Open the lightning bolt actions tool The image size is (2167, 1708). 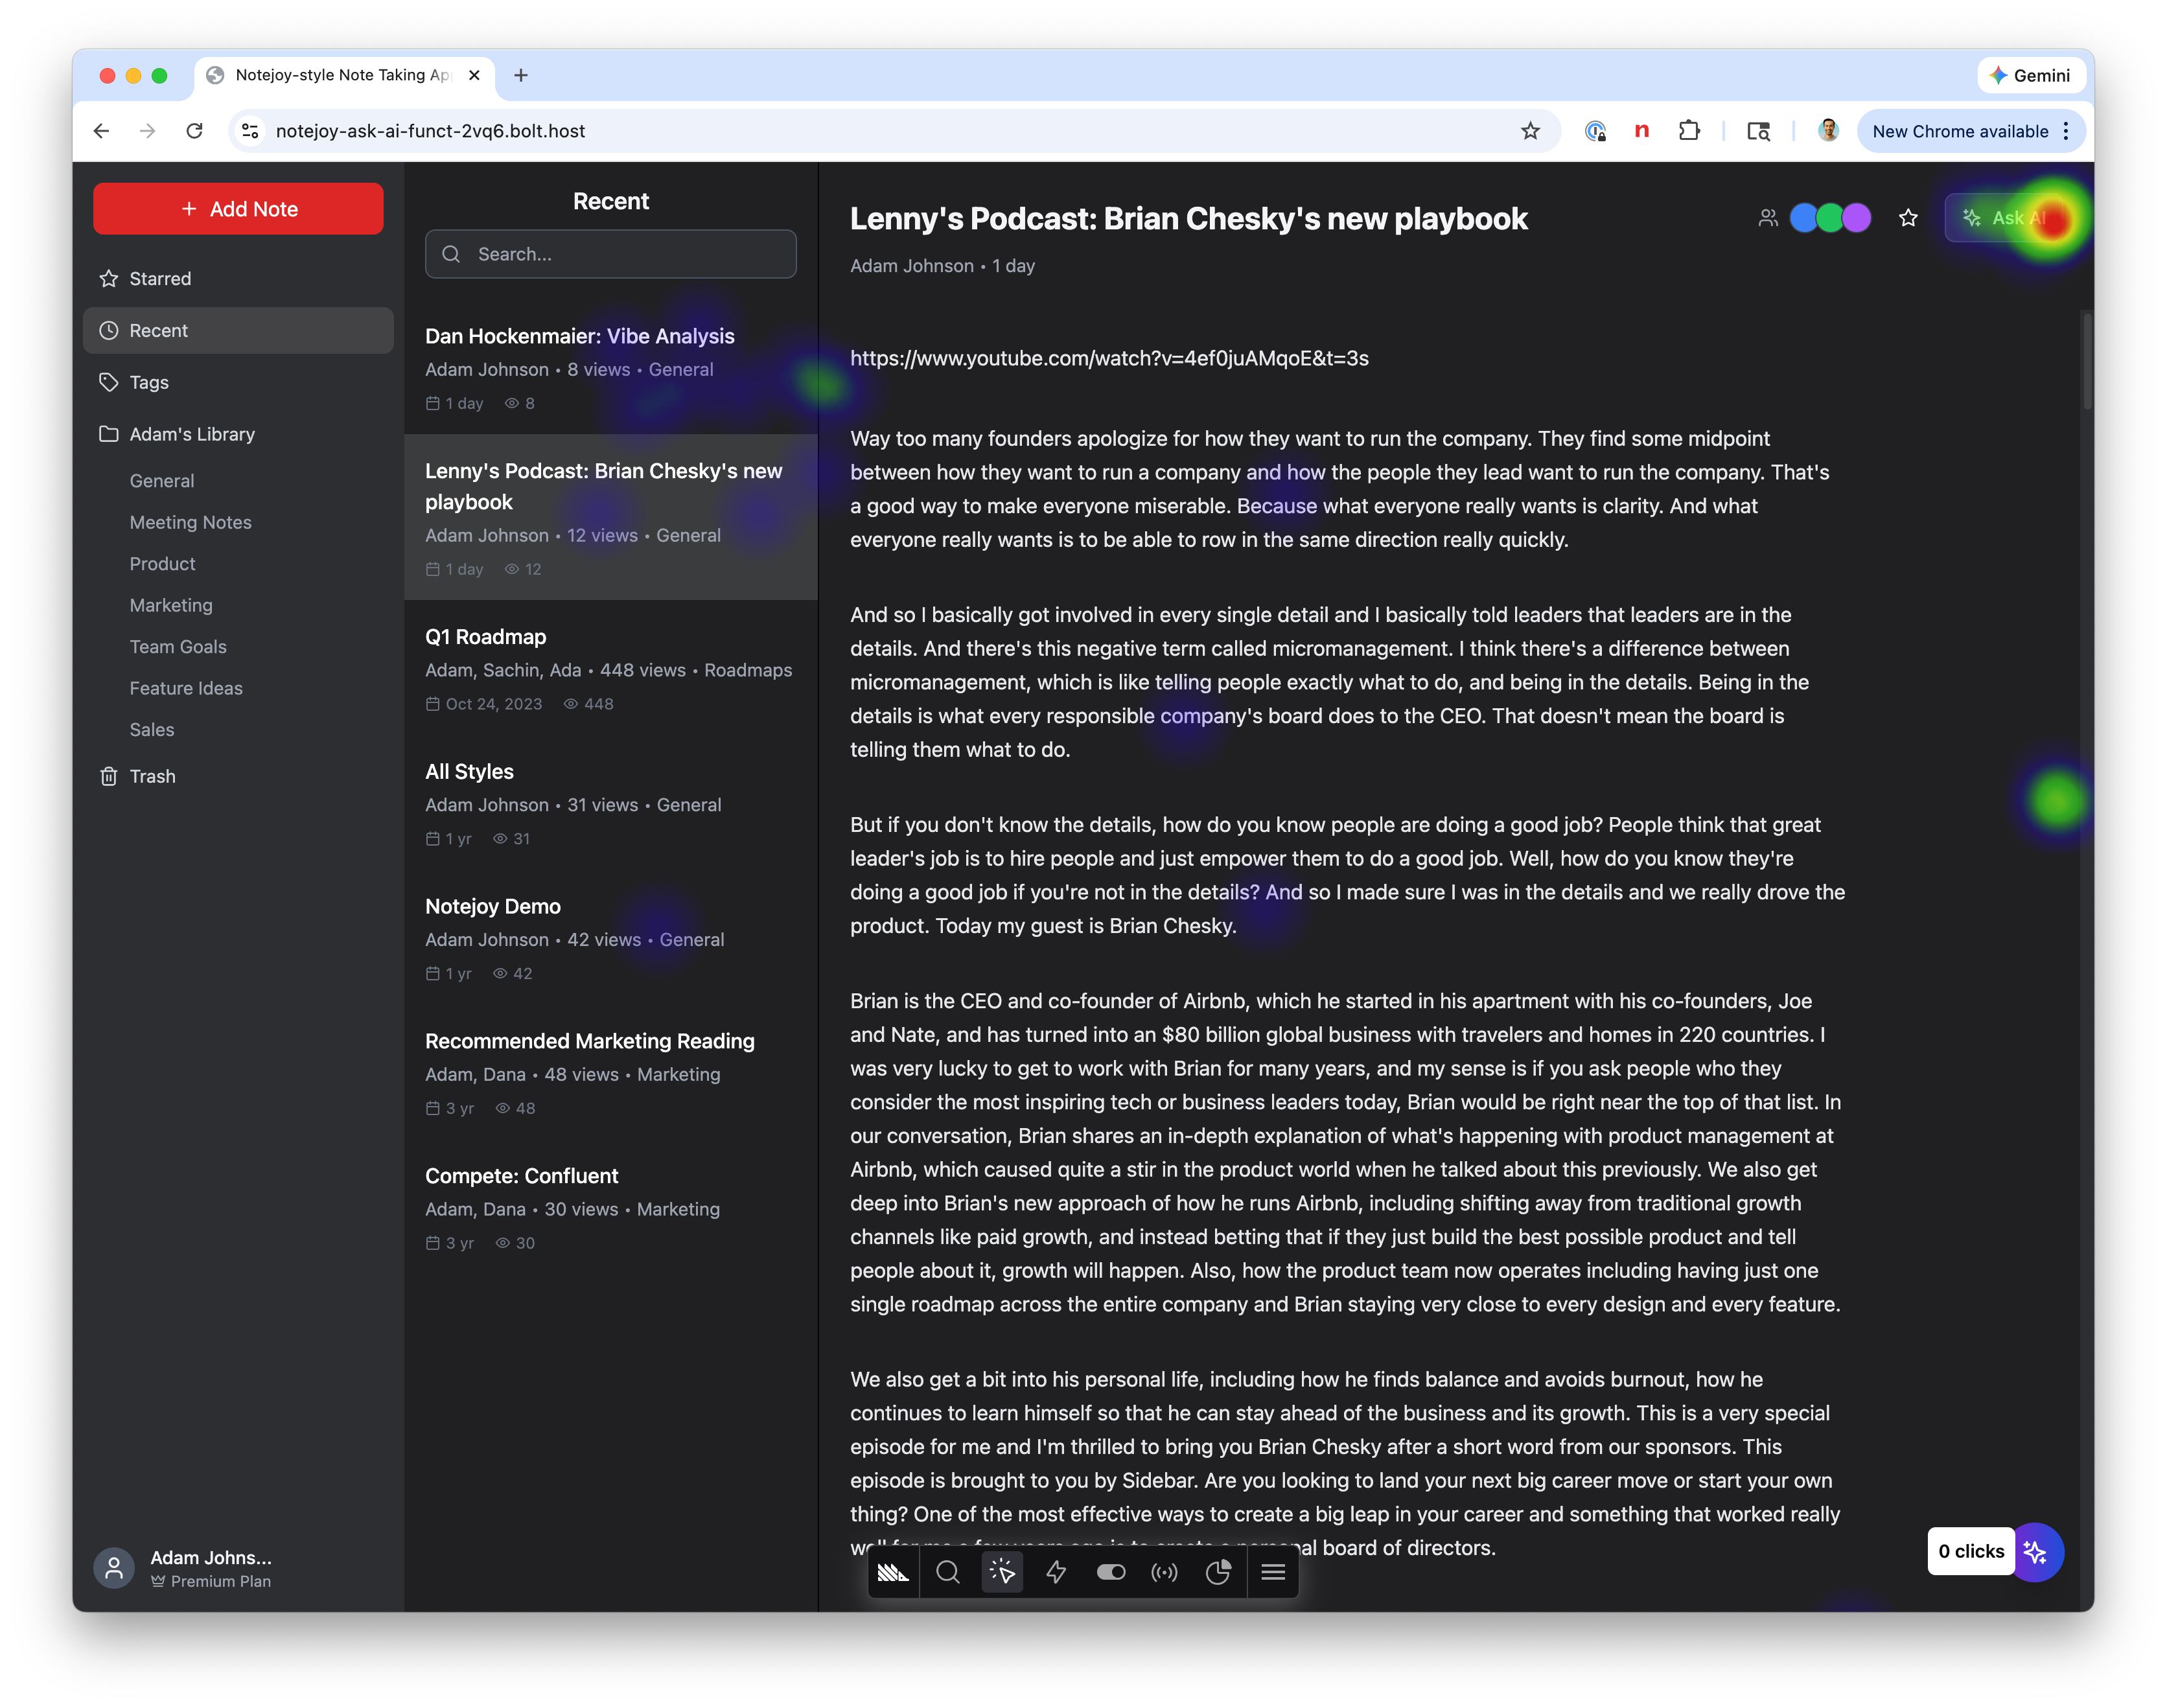[1056, 1572]
